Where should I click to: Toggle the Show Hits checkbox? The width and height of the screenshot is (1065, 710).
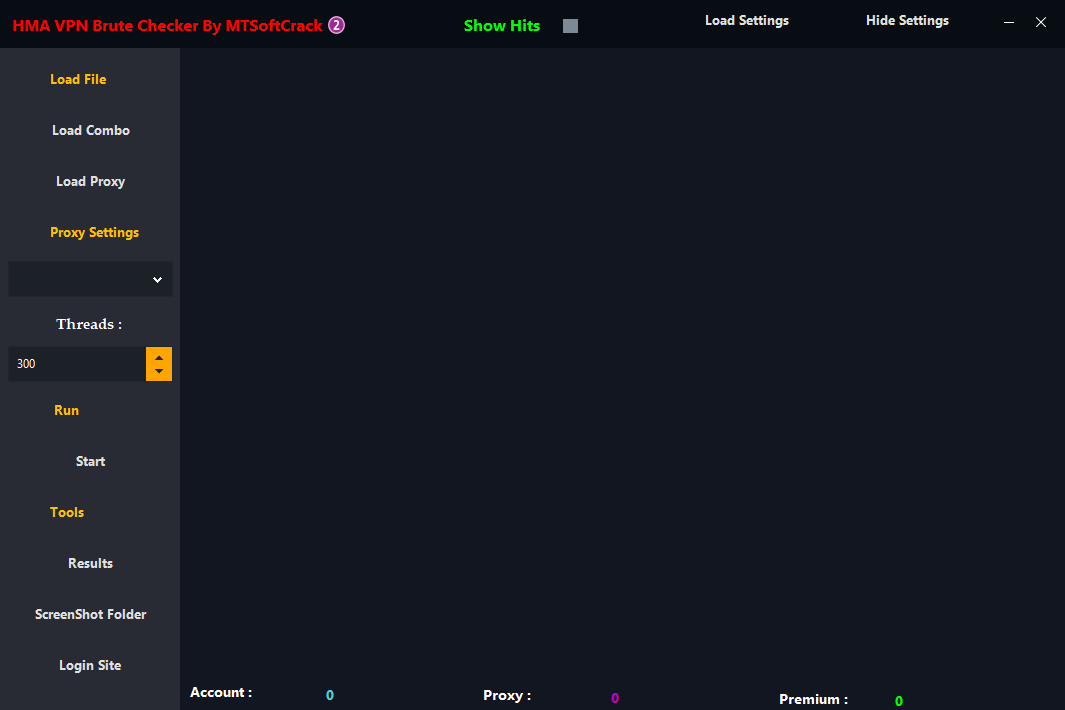point(571,26)
